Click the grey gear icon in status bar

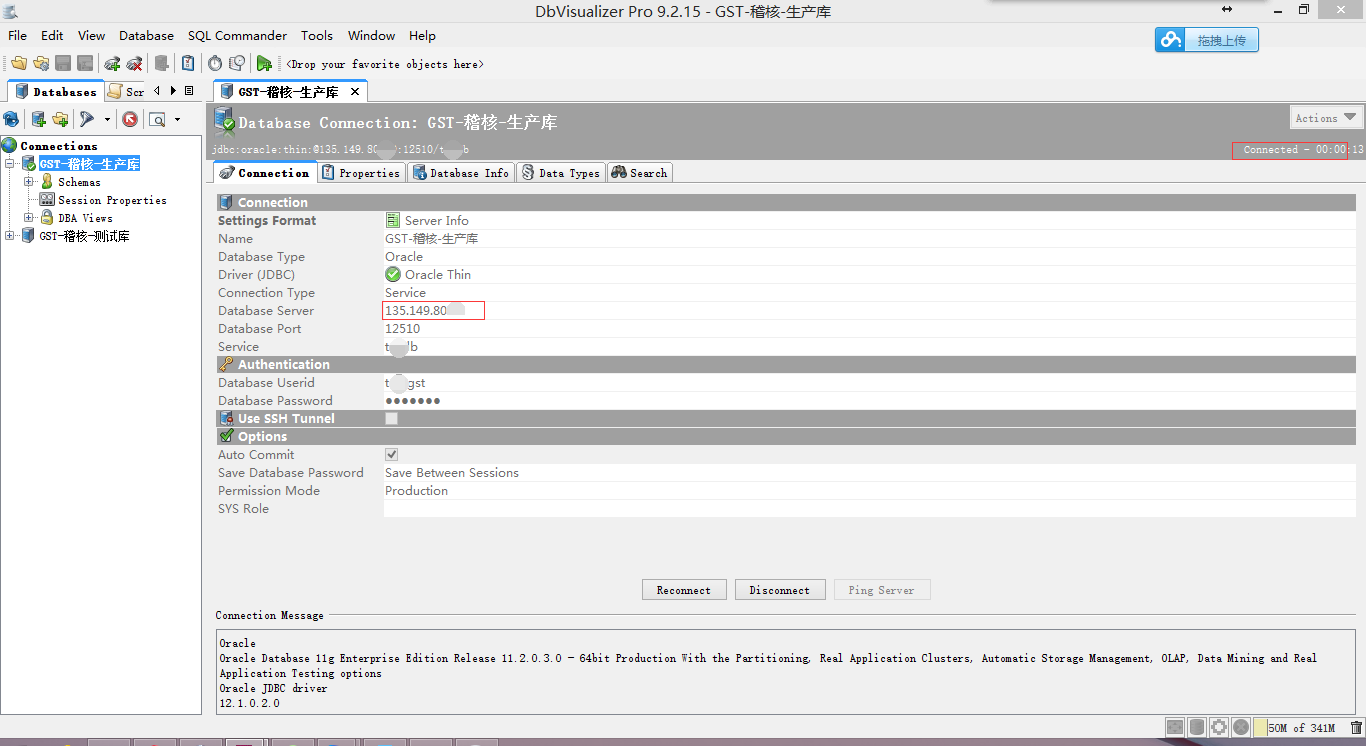(1219, 728)
